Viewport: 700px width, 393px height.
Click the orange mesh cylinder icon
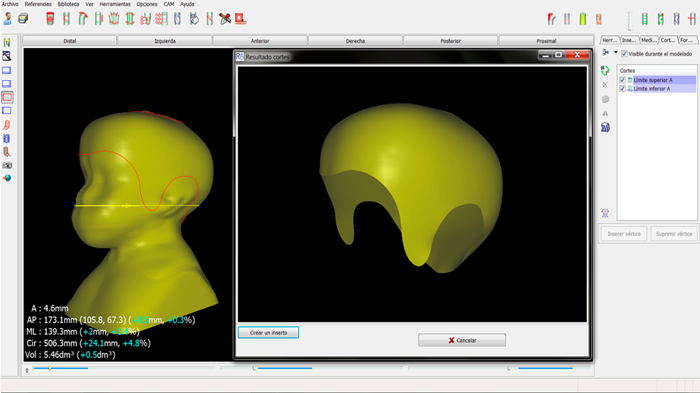(x=599, y=19)
